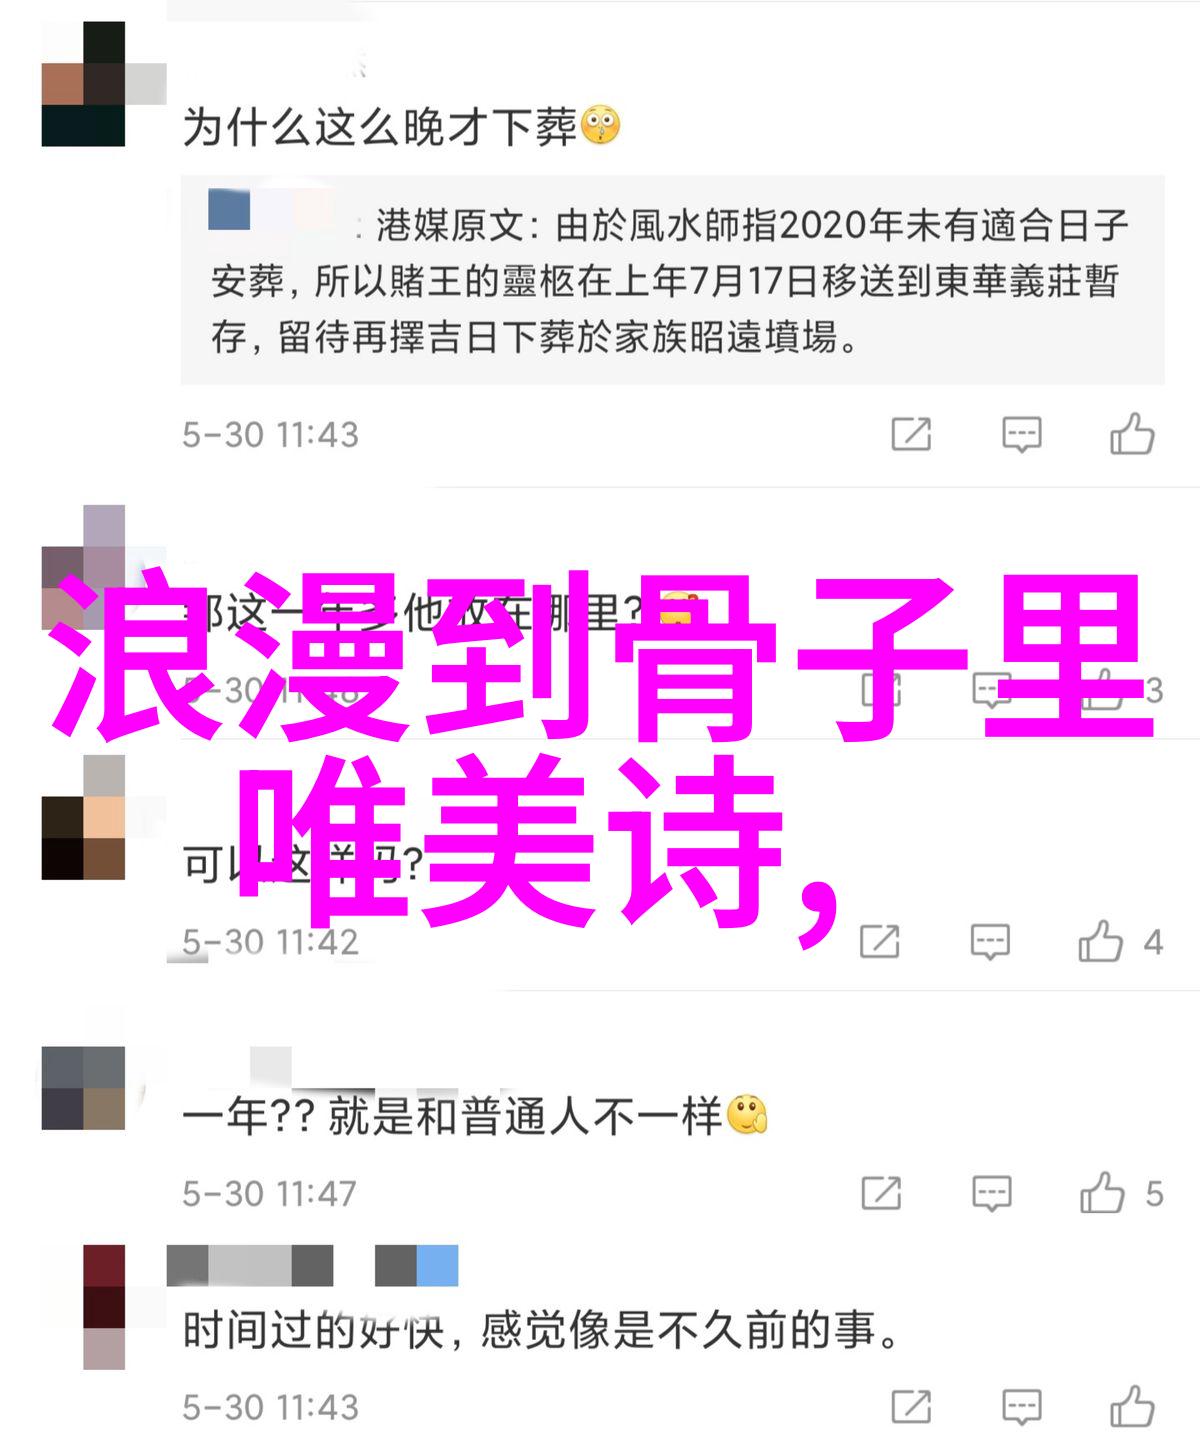Image resolution: width=1200 pixels, height=1453 pixels.
Task: Like the 为什么这么晚才下葬 comment
Action: (x=1132, y=434)
